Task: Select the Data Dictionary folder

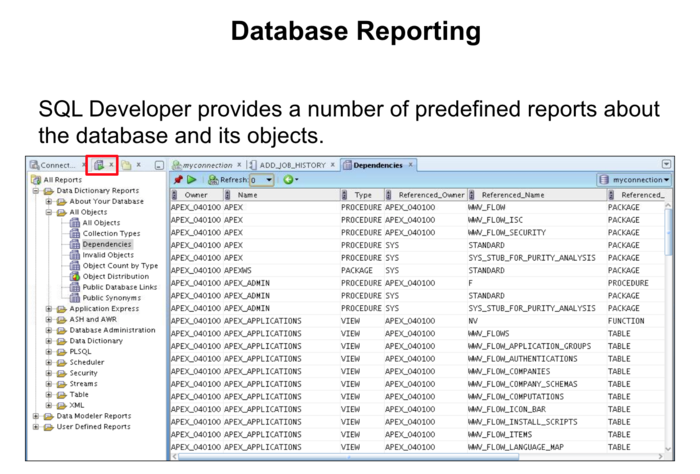Action: coord(96,341)
